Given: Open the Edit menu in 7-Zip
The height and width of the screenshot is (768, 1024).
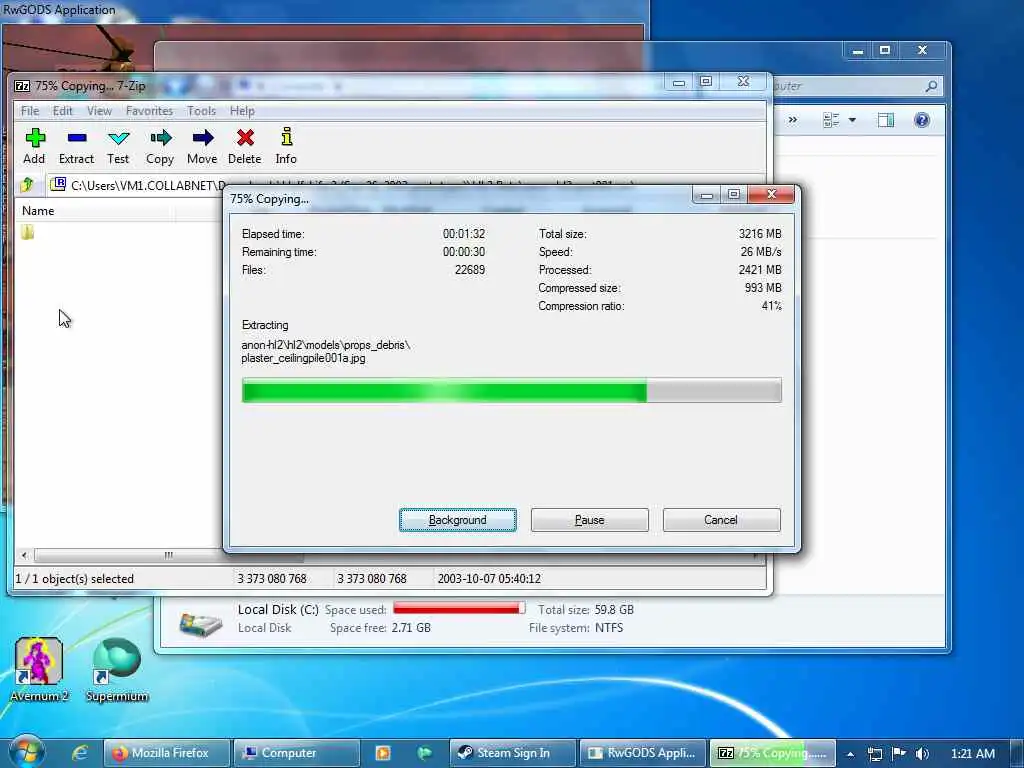Looking at the screenshot, I should tap(63, 111).
